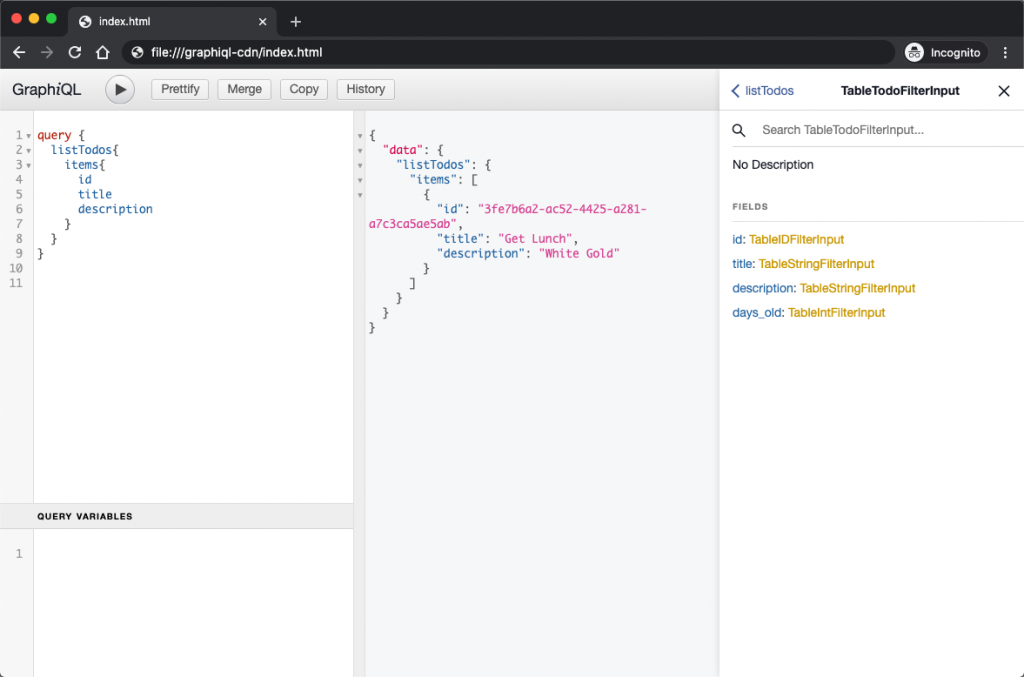Open a new browser tab with plus
Image resolution: width=1024 pixels, height=677 pixels.
click(x=296, y=22)
